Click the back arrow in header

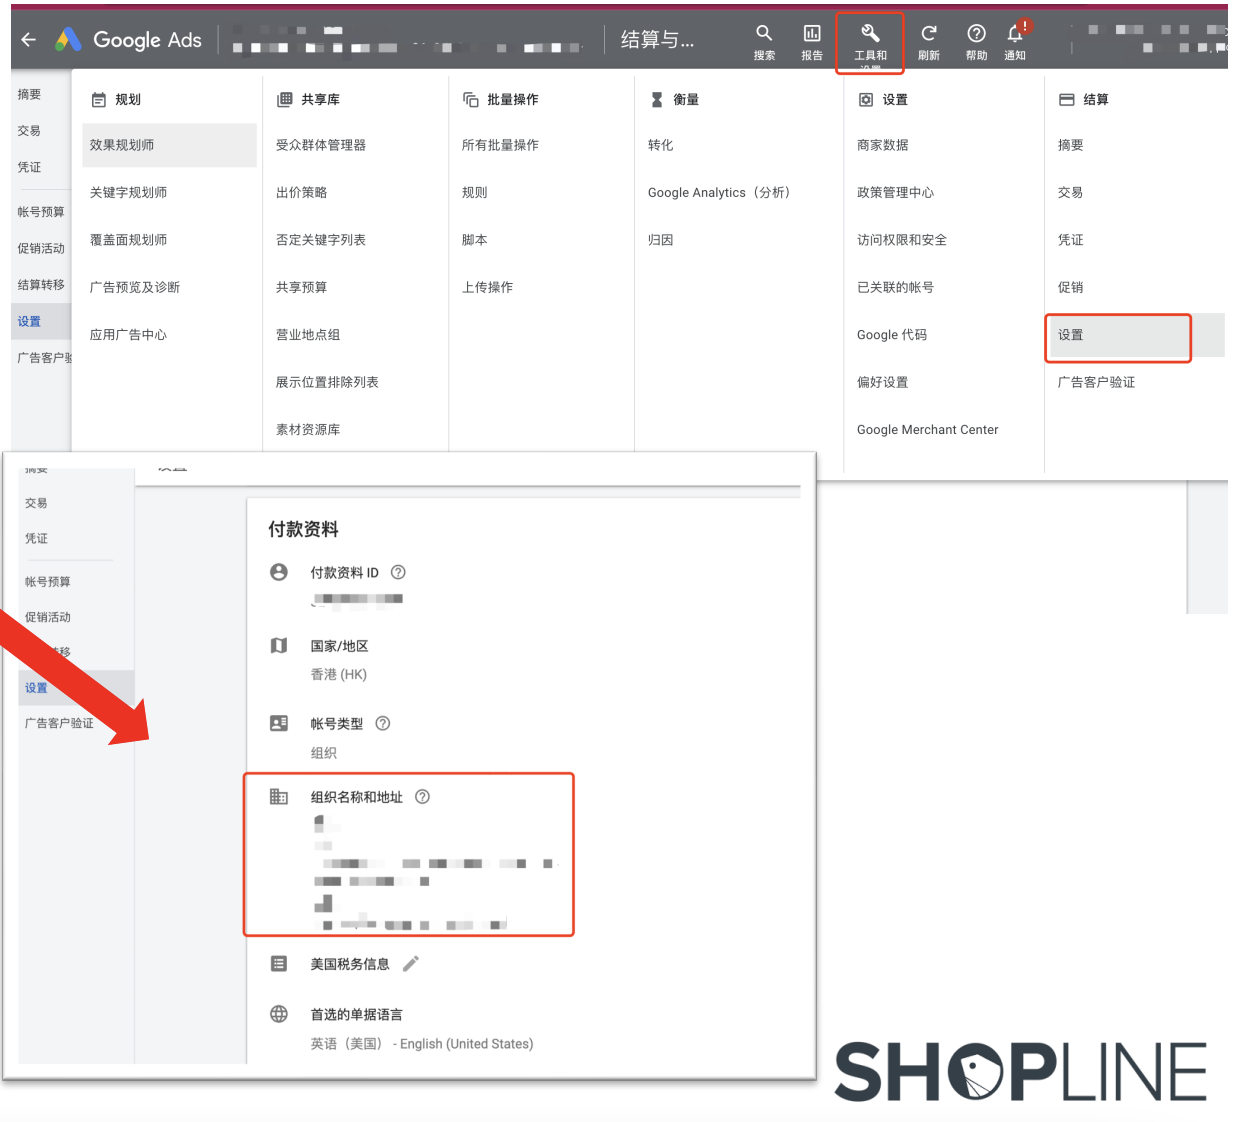(28, 40)
